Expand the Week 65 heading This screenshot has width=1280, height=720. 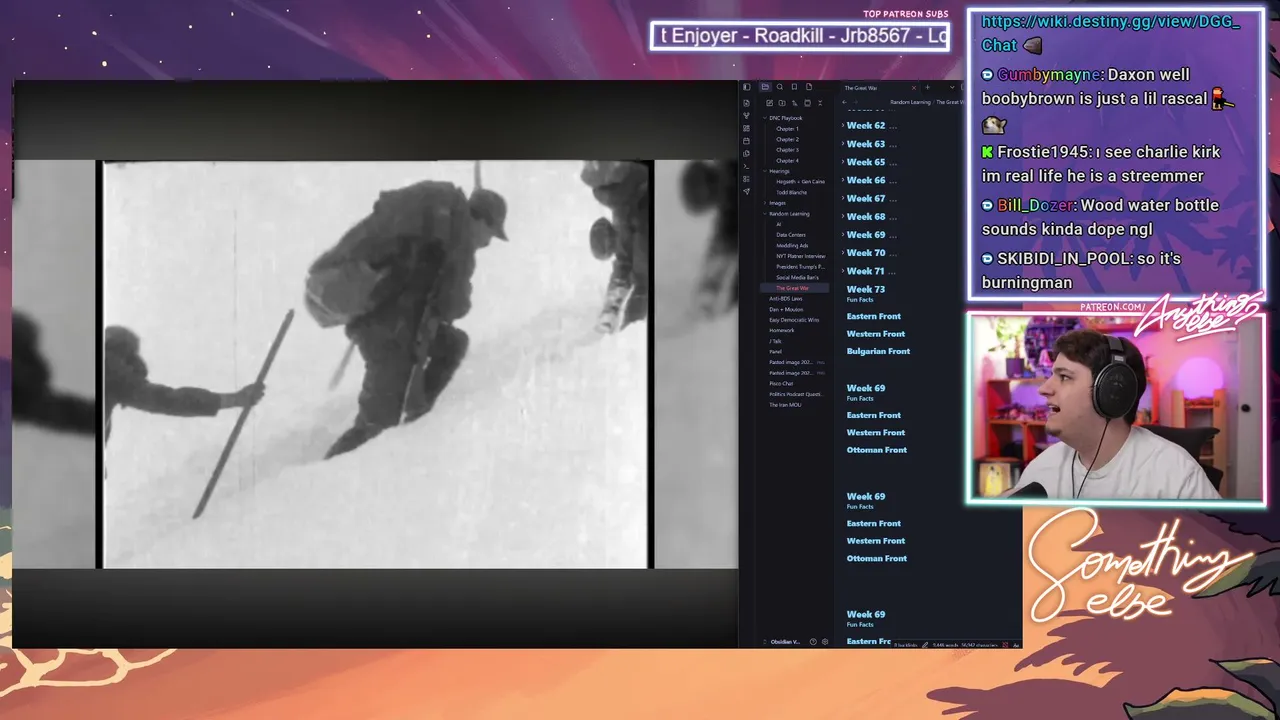click(x=843, y=162)
